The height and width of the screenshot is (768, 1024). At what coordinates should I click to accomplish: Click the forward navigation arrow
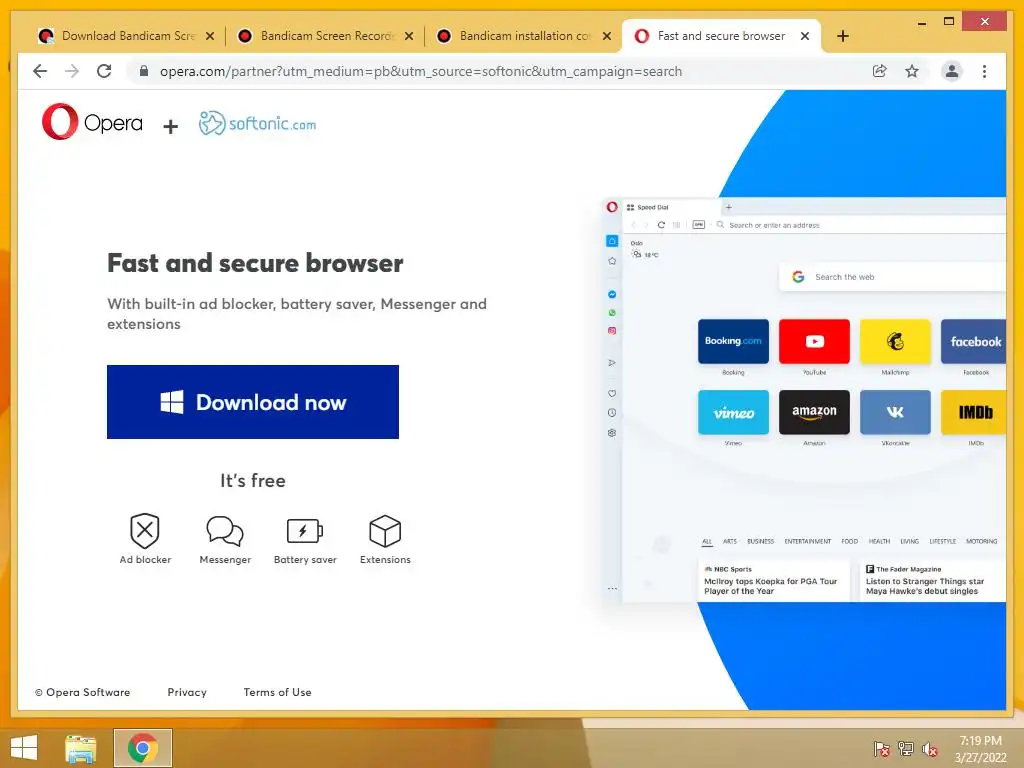pyautogui.click(x=72, y=71)
